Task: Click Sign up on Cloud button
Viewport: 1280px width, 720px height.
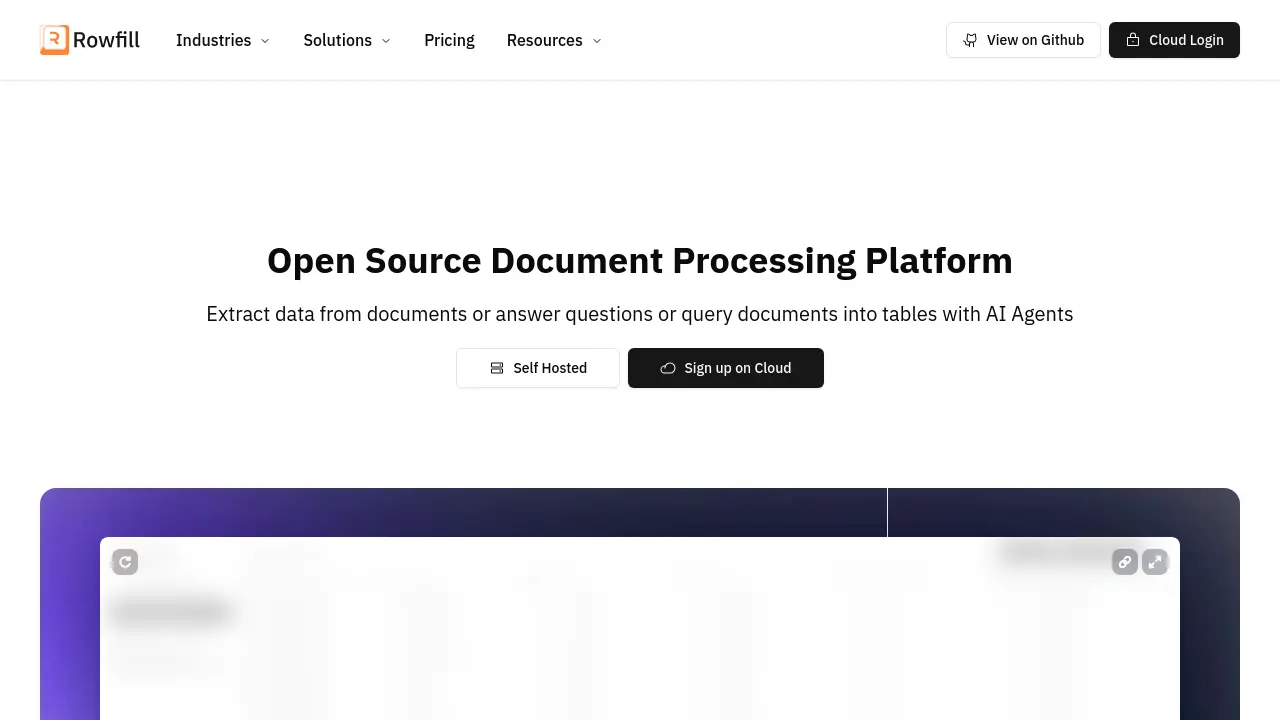Action: point(726,368)
